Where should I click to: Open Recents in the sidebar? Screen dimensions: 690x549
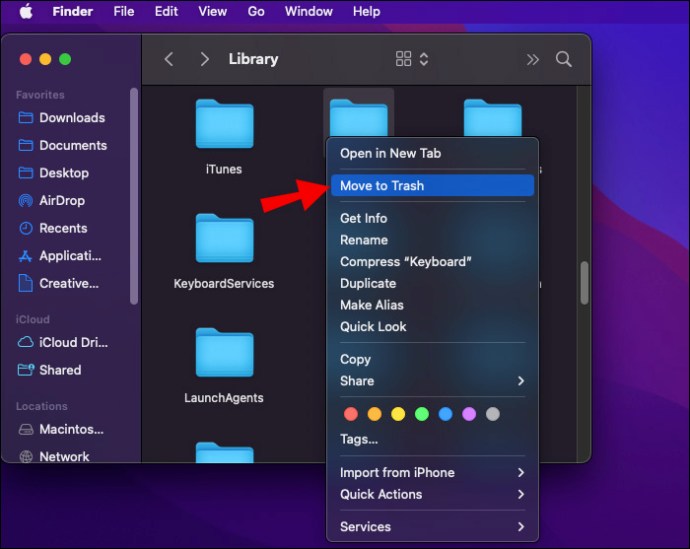(52, 228)
